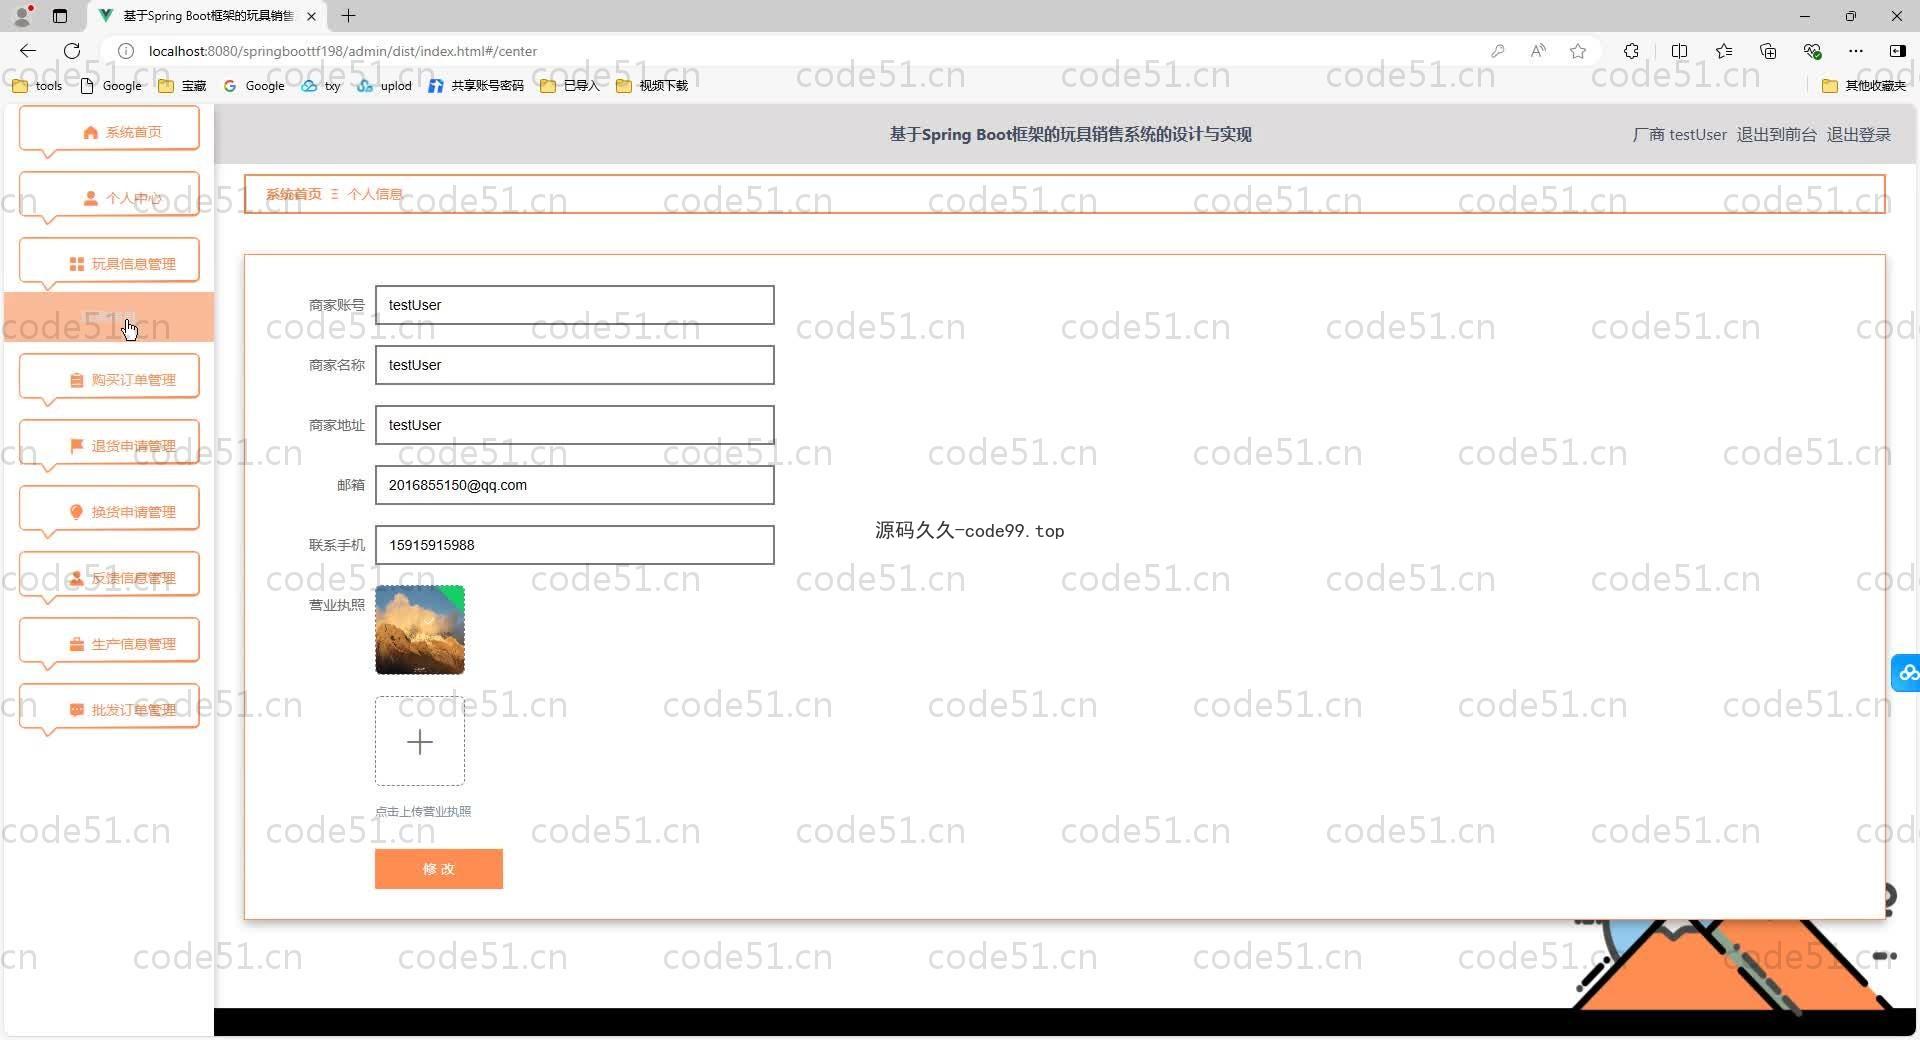Open the 其他收藏夹 folder
This screenshot has width=1920, height=1040.
pyautogui.click(x=1864, y=86)
